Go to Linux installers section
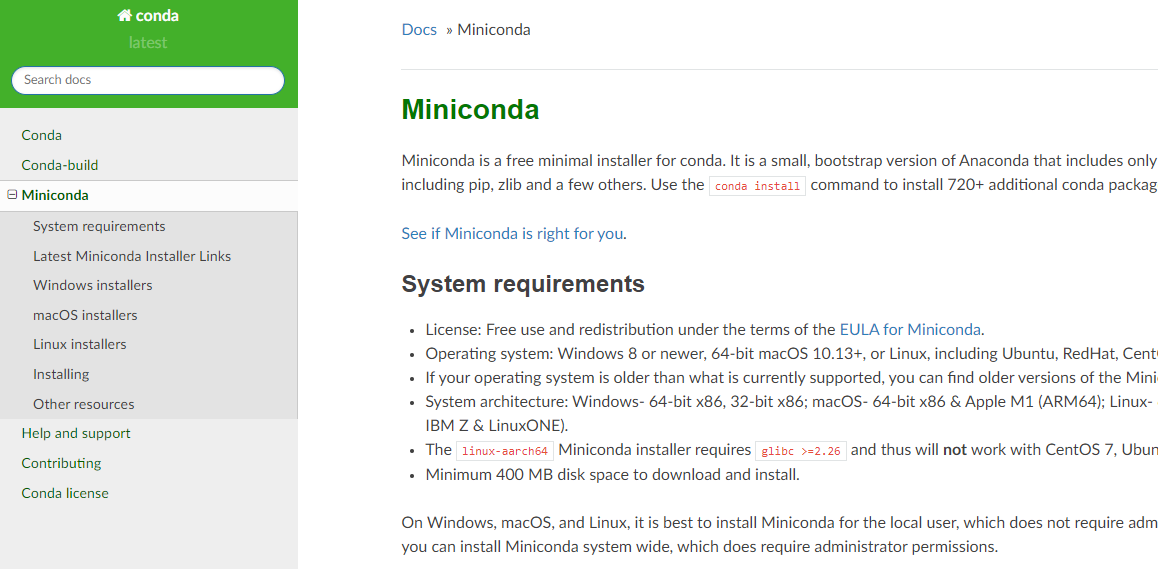 80,344
